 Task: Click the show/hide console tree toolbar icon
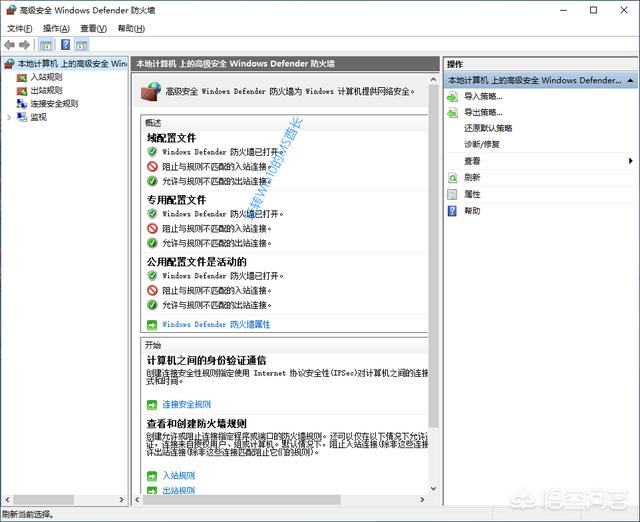coord(47,45)
